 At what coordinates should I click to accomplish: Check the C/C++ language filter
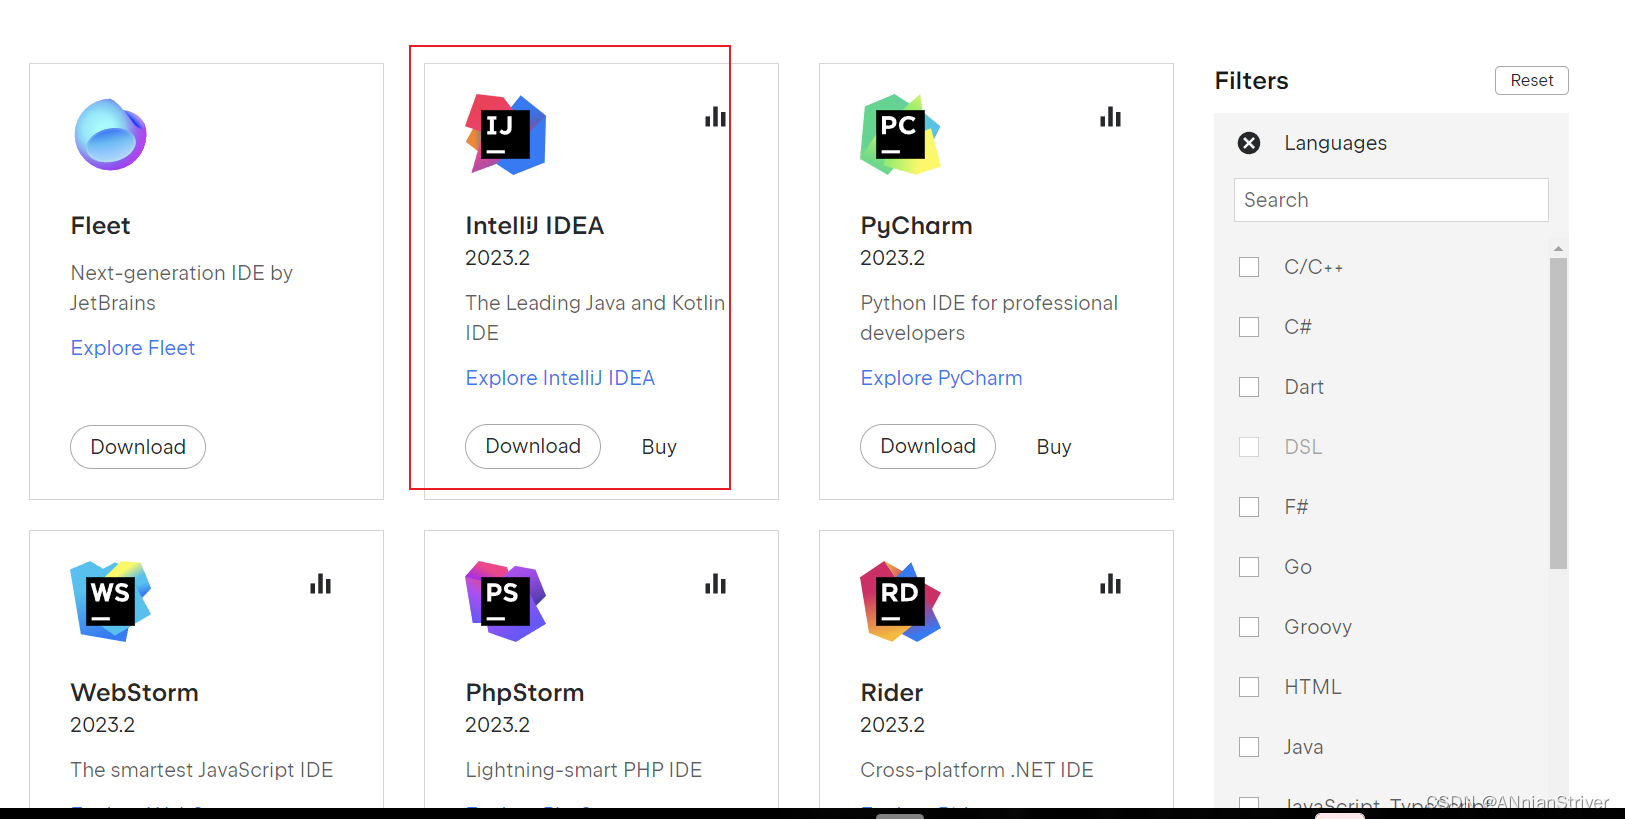click(x=1249, y=267)
